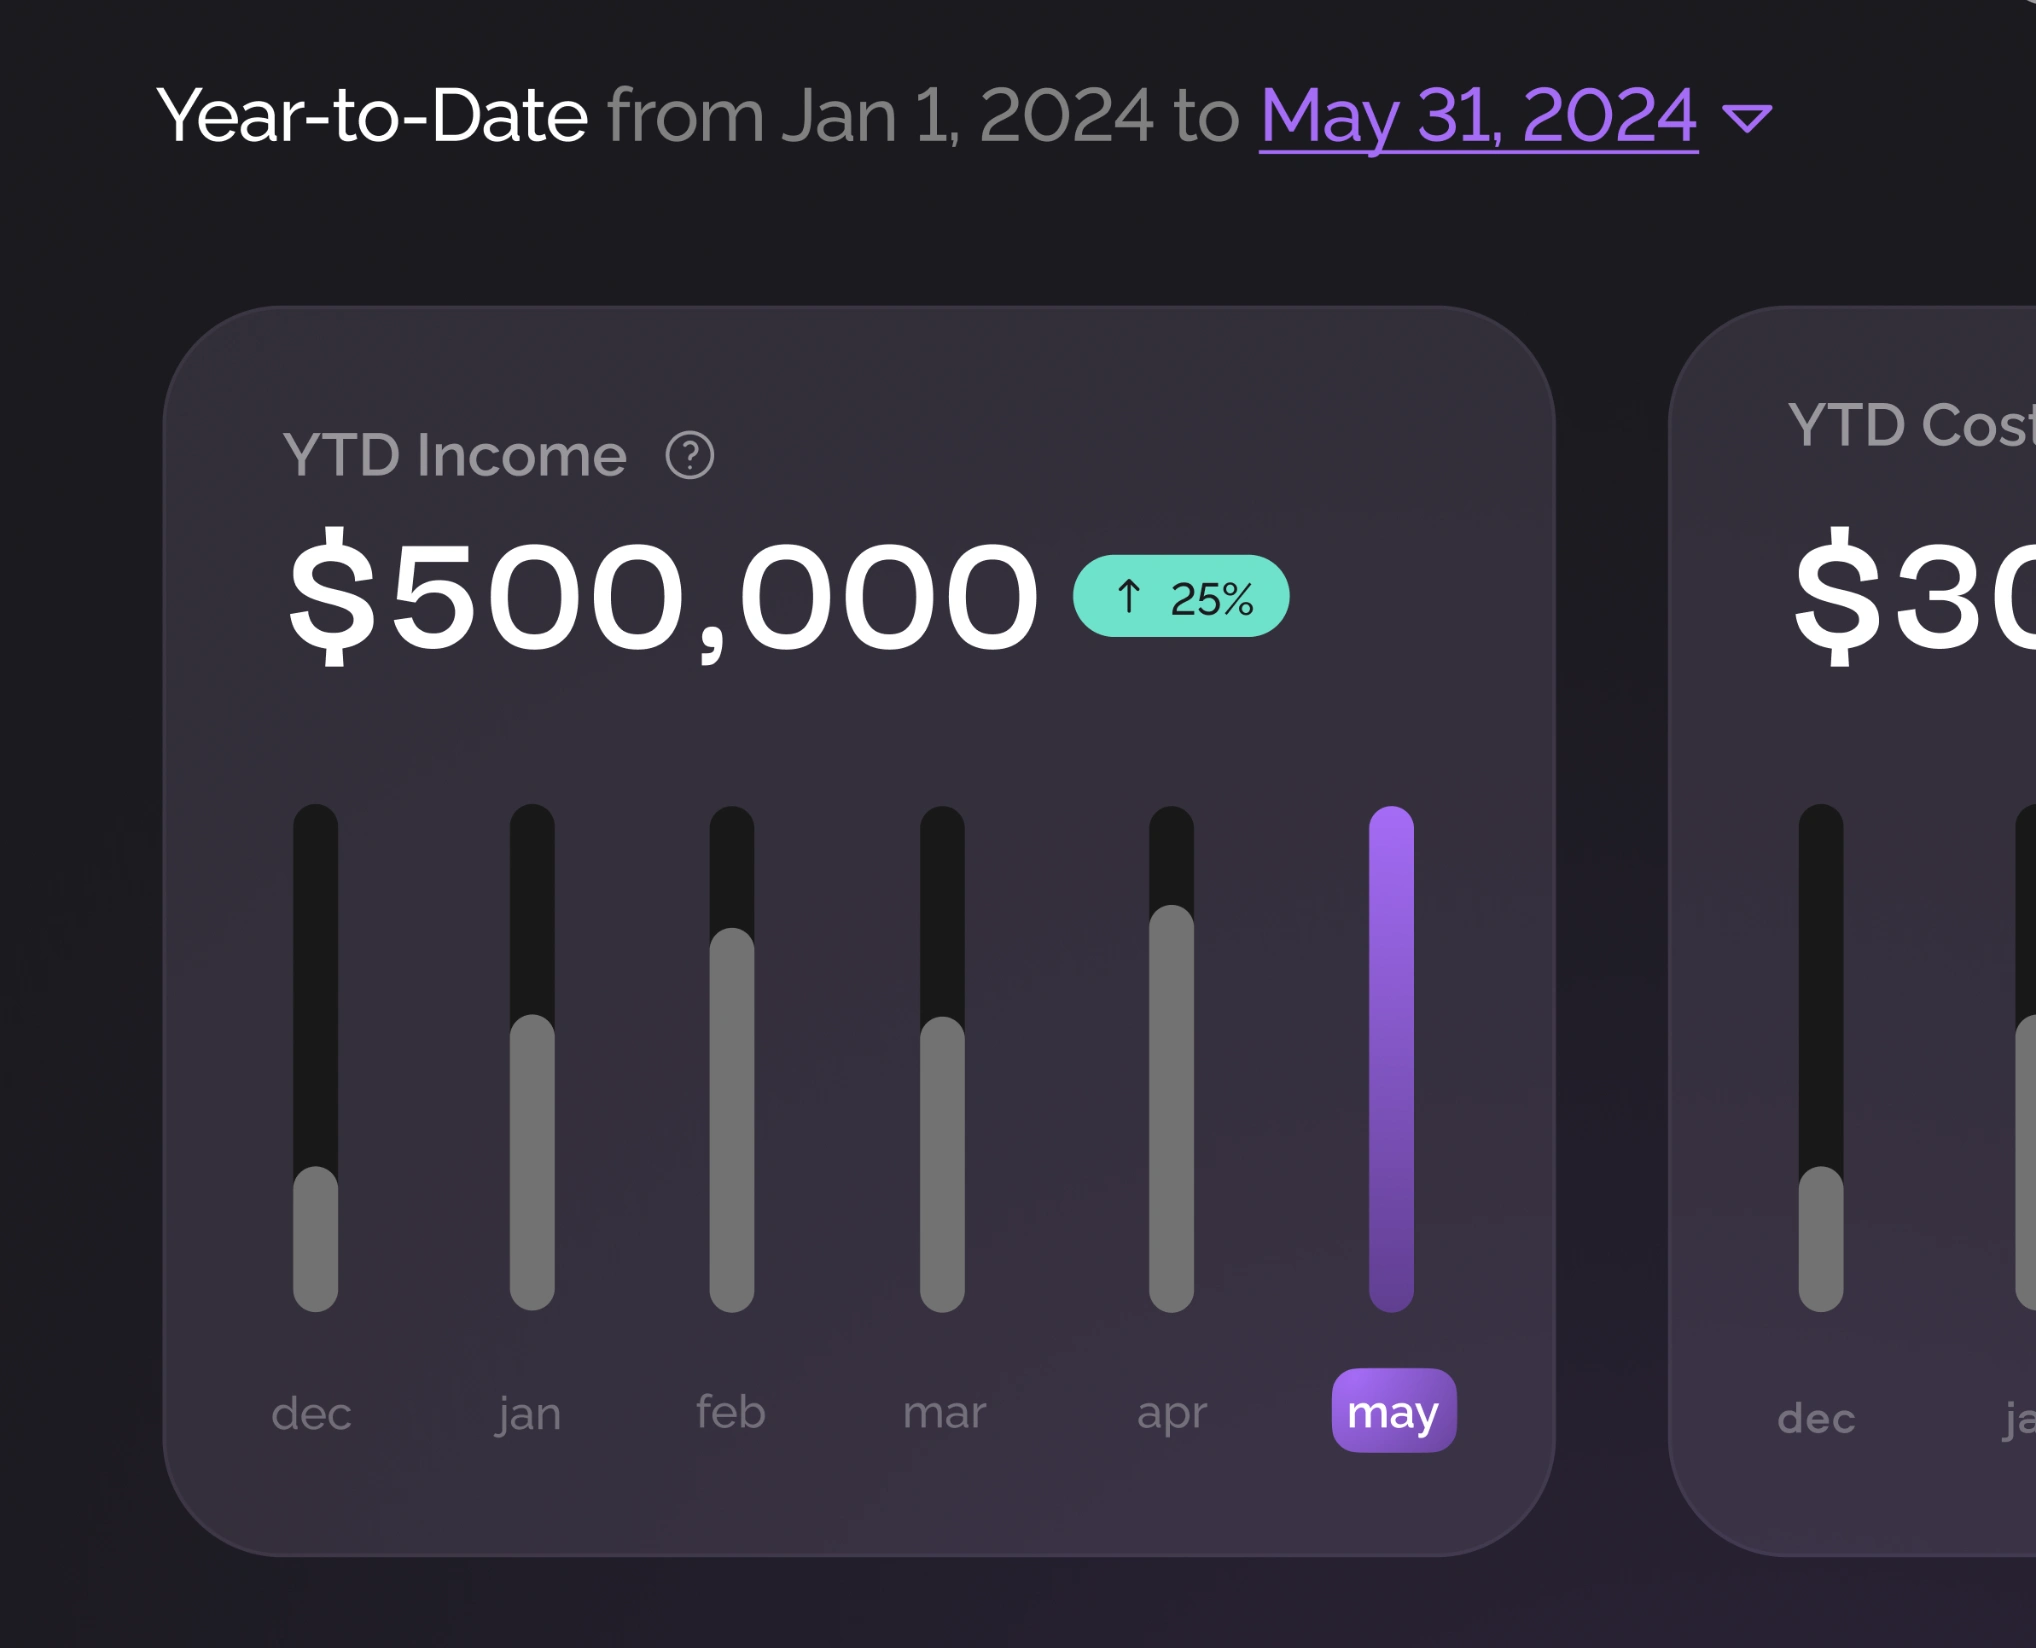Select the may month tab
Image resolution: width=2036 pixels, height=1648 pixels.
[x=1393, y=1411]
